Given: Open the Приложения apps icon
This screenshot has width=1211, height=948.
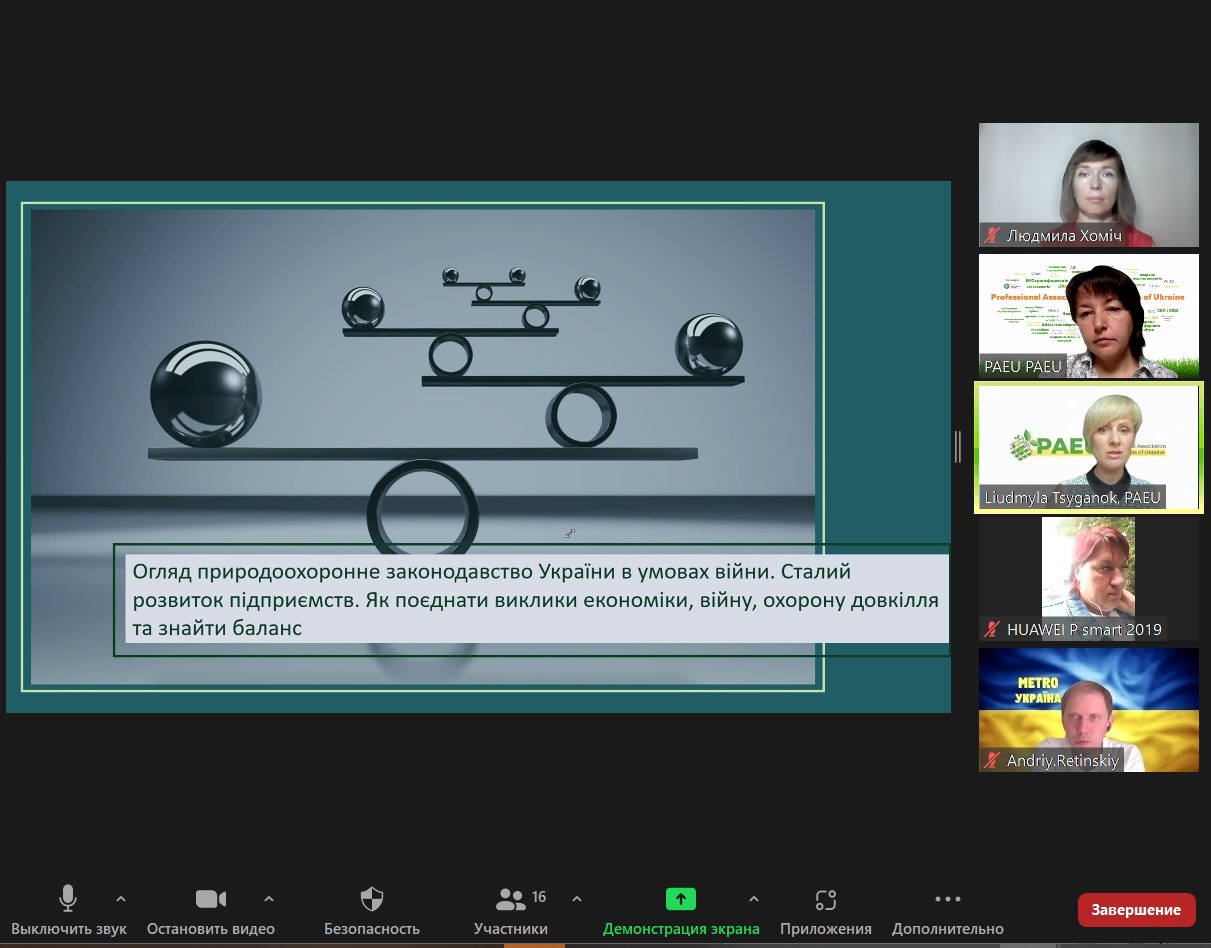Looking at the screenshot, I should click(825, 899).
